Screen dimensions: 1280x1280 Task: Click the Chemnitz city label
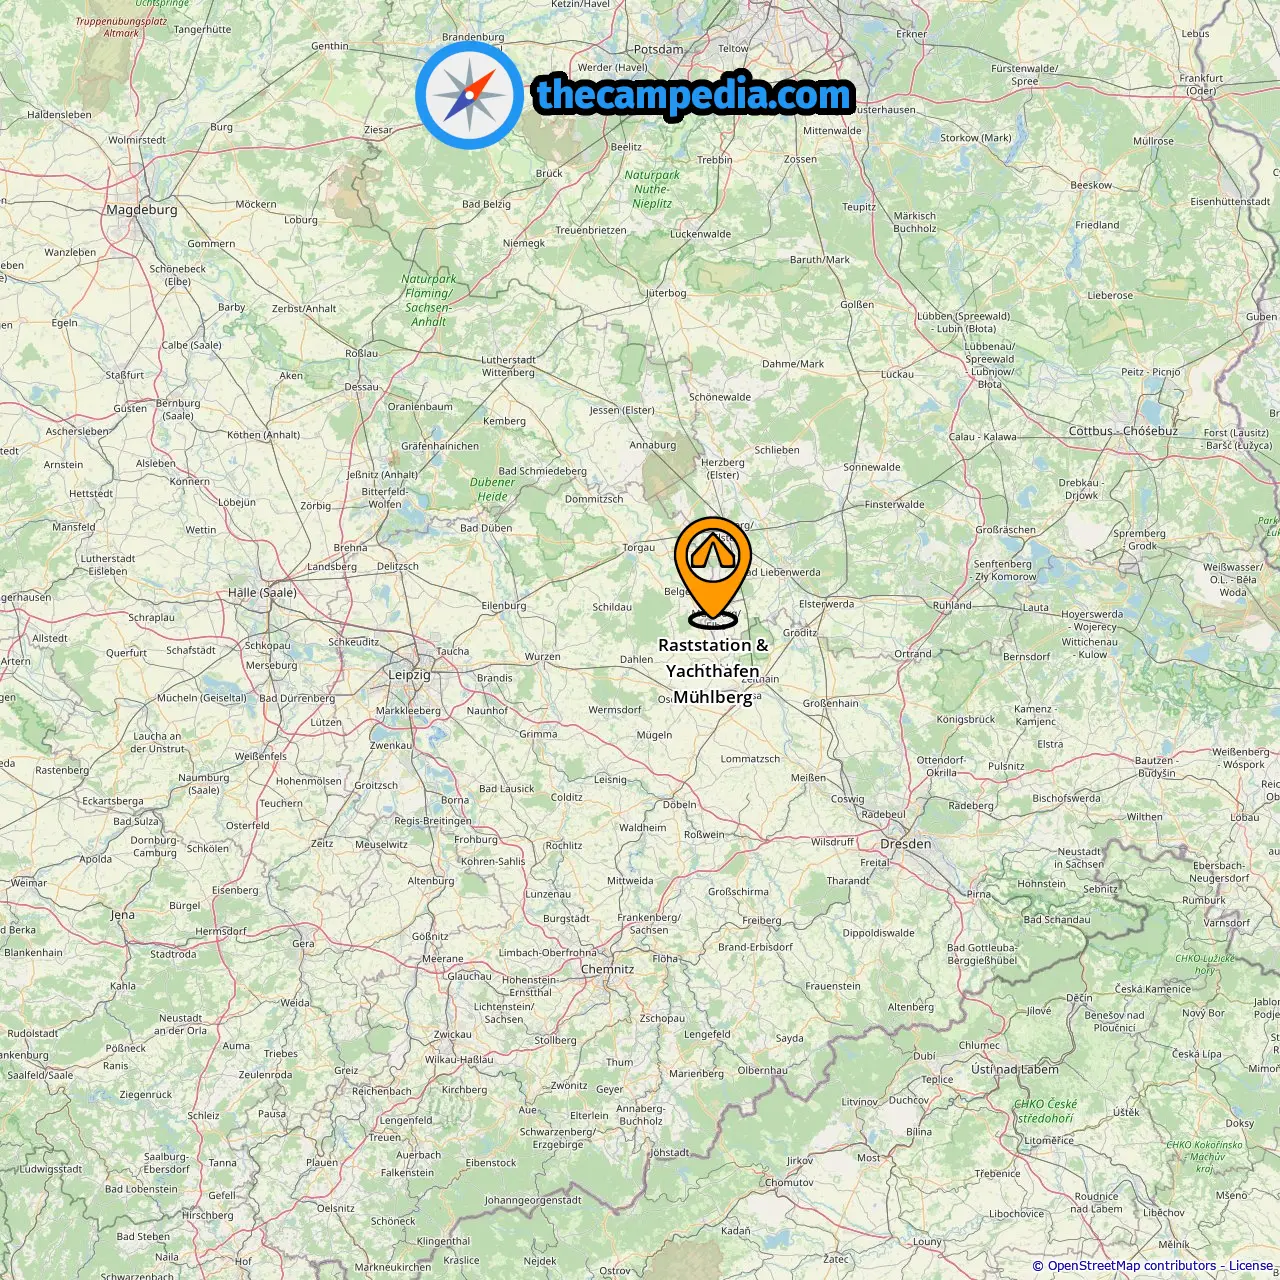[608, 969]
